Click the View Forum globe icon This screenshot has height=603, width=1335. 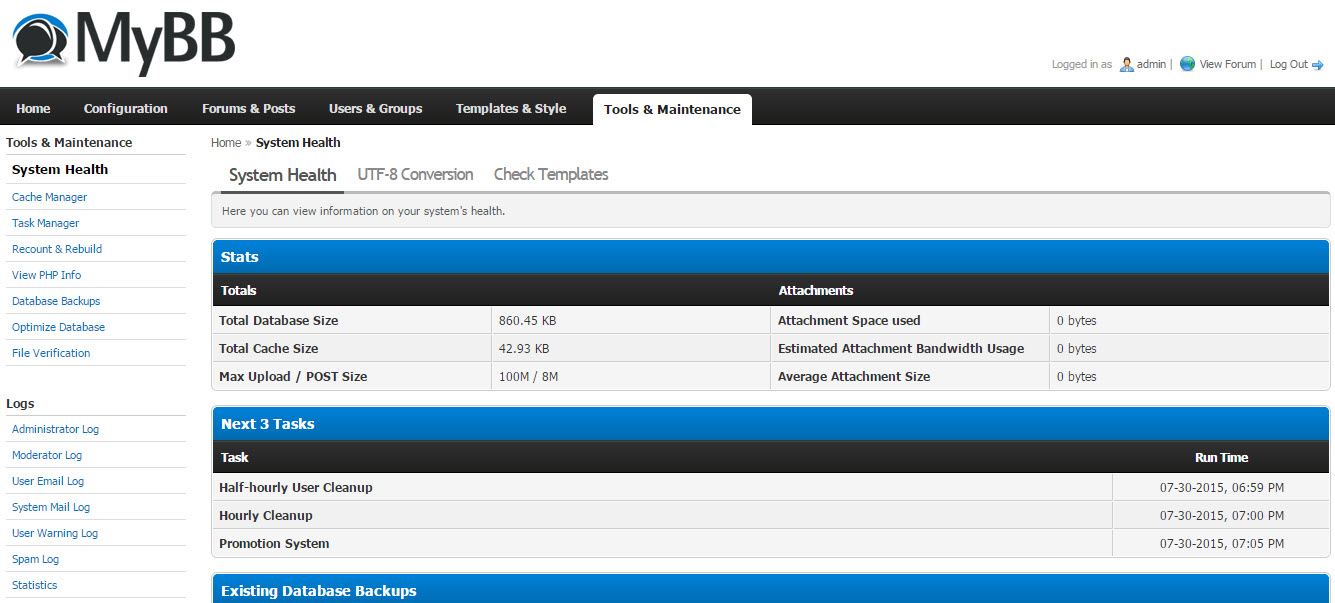click(x=1187, y=64)
